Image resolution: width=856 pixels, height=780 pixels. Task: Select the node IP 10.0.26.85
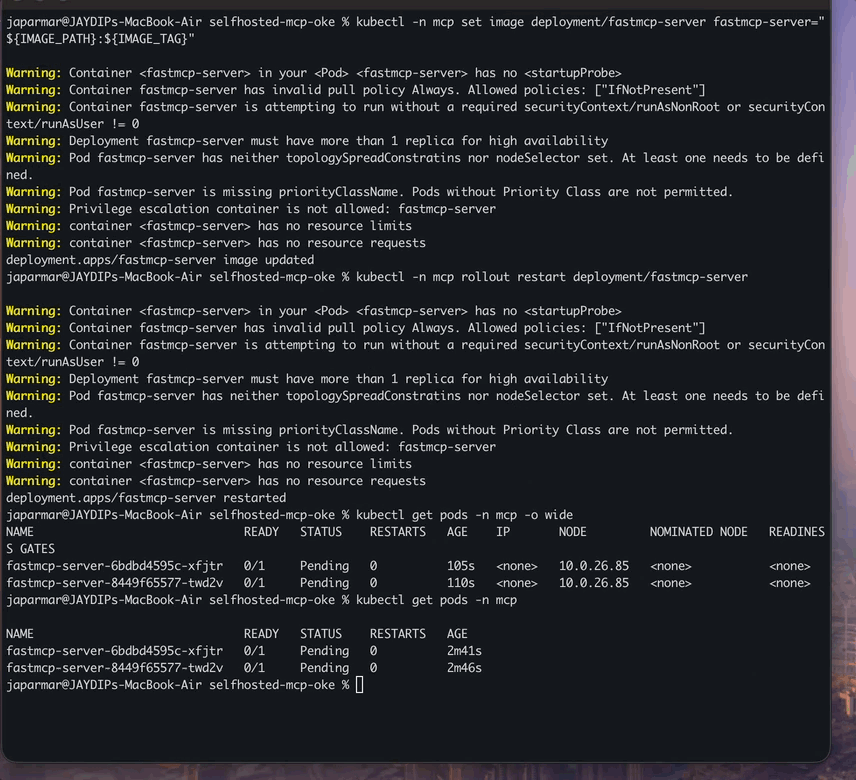(595, 565)
